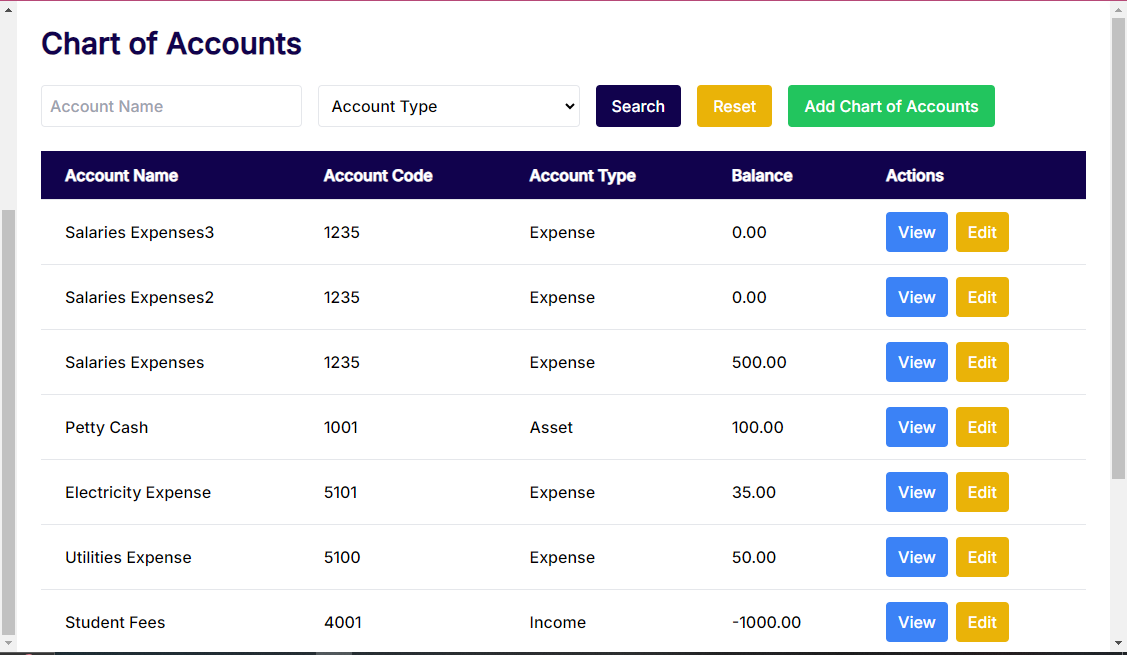Select the Student Fees name cell
This screenshot has width=1127, height=655.
click(115, 623)
